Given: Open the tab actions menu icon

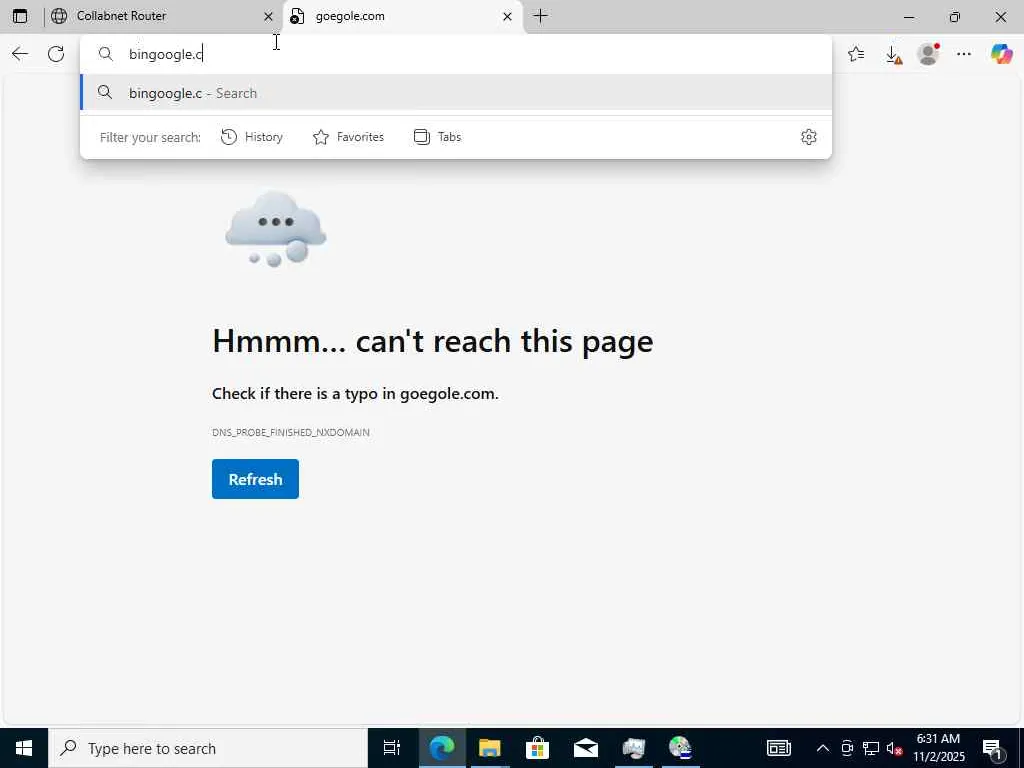Looking at the screenshot, I should click(20, 16).
